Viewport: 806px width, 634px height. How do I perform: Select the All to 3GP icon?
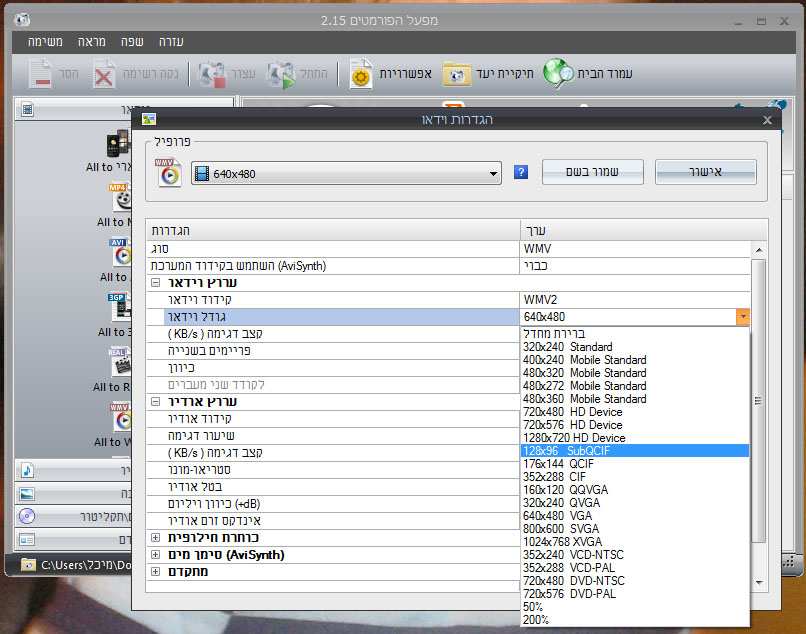click(x=119, y=307)
